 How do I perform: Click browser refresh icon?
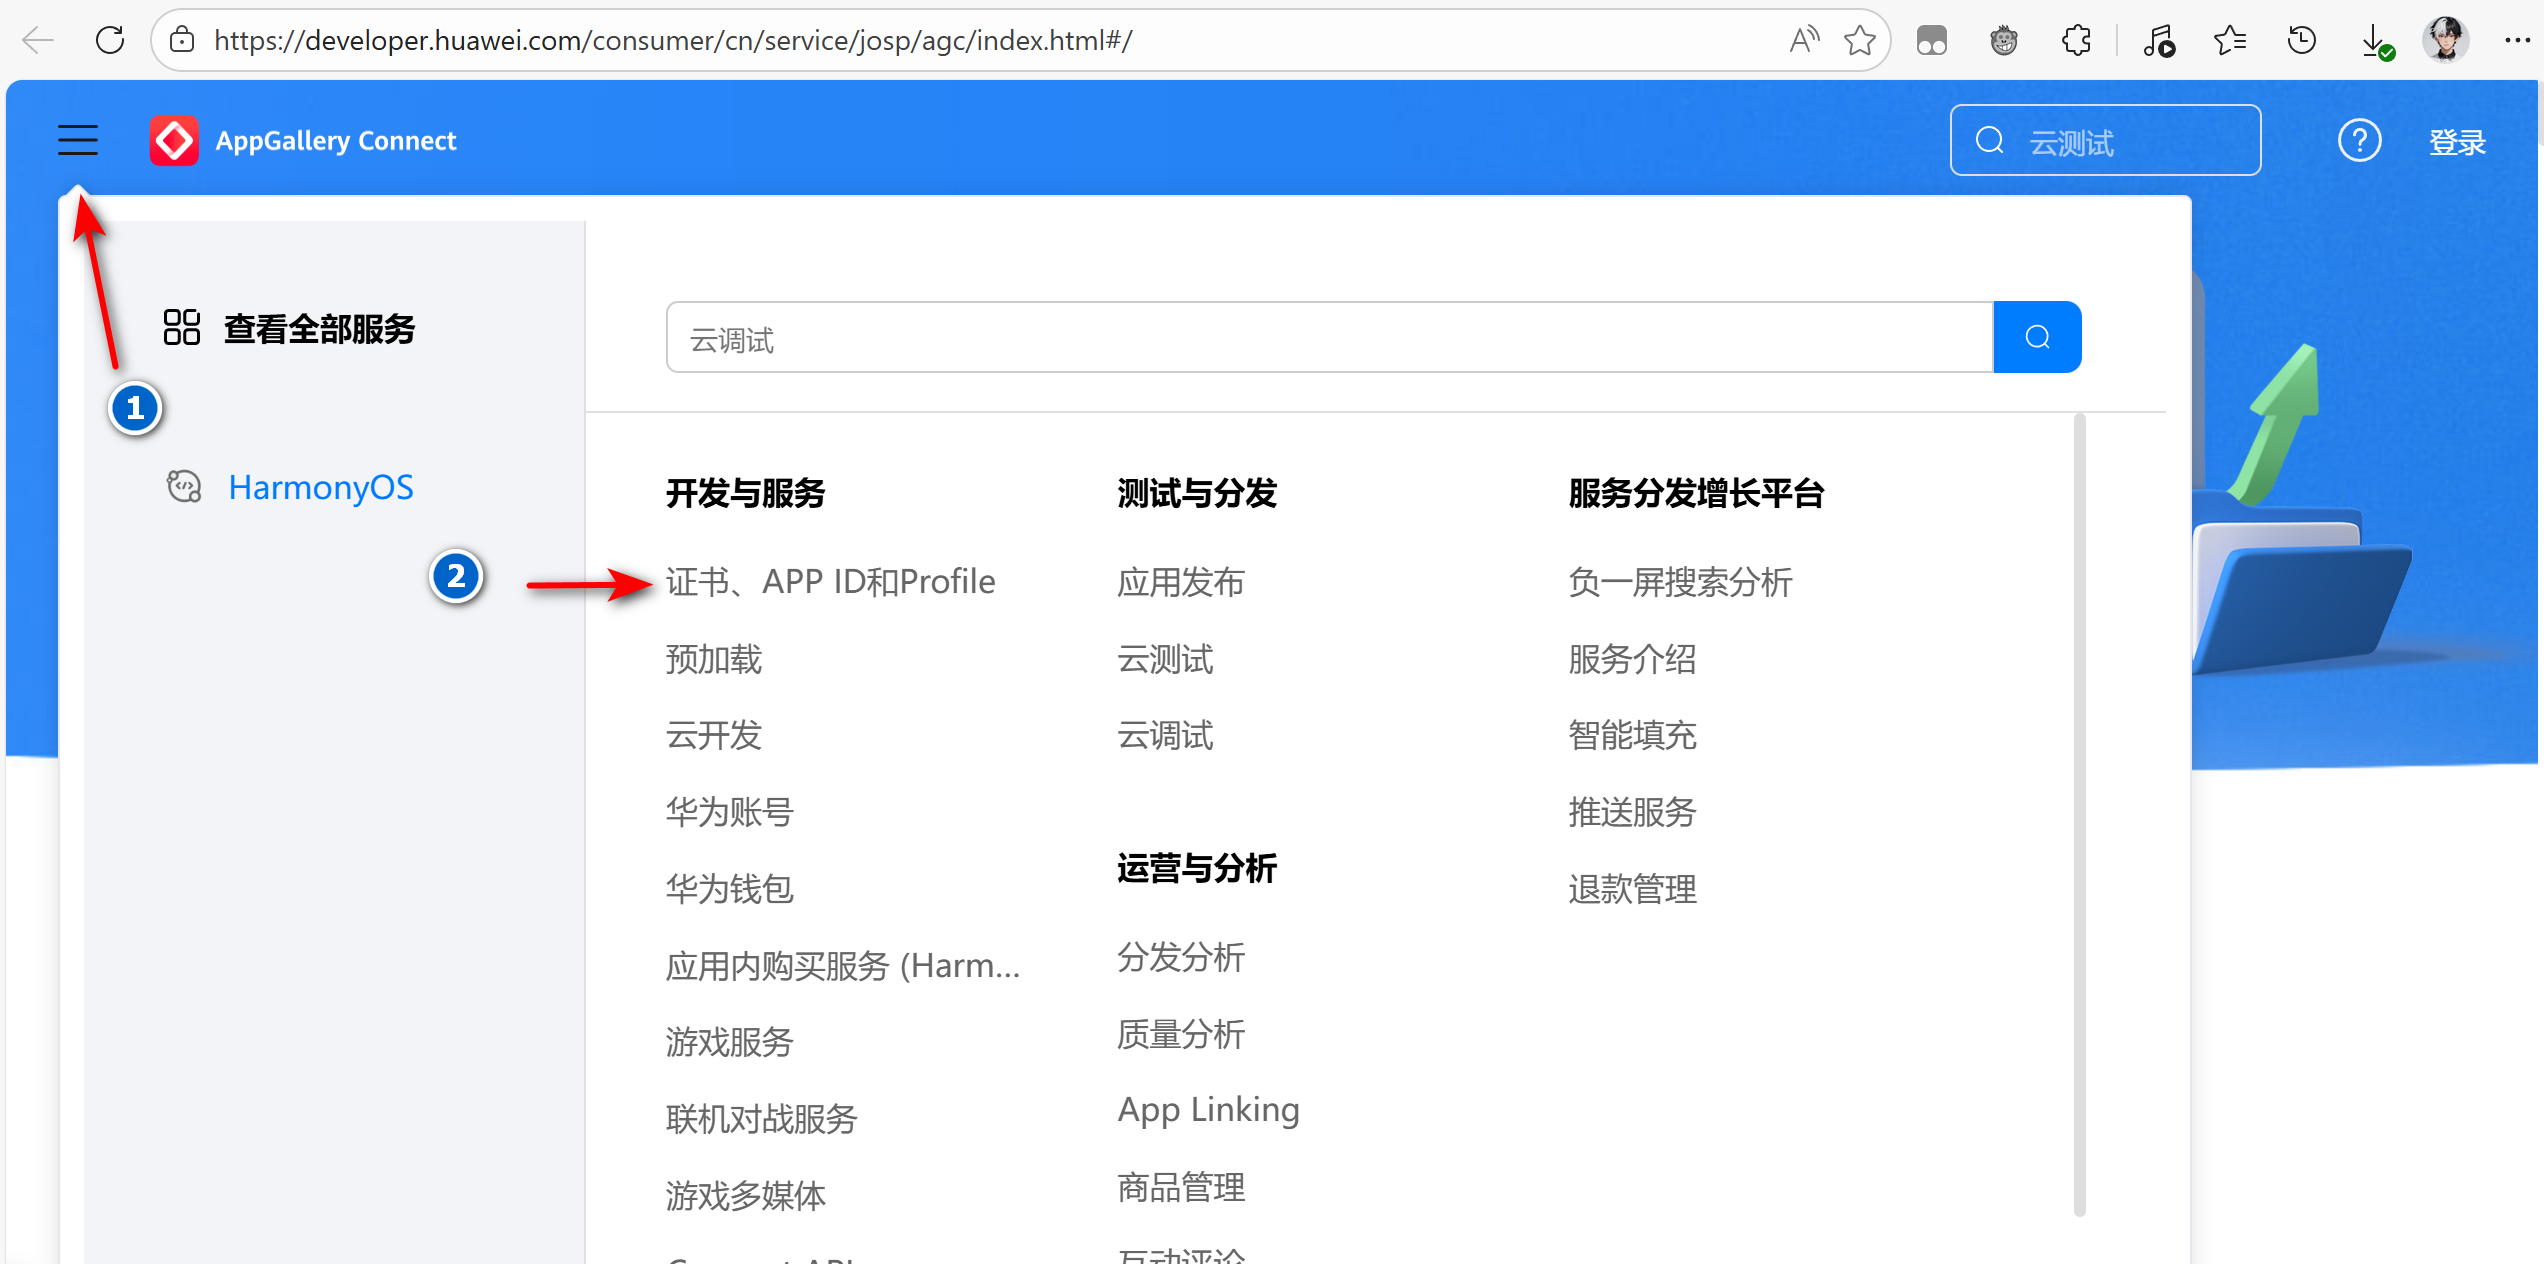click(110, 40)
